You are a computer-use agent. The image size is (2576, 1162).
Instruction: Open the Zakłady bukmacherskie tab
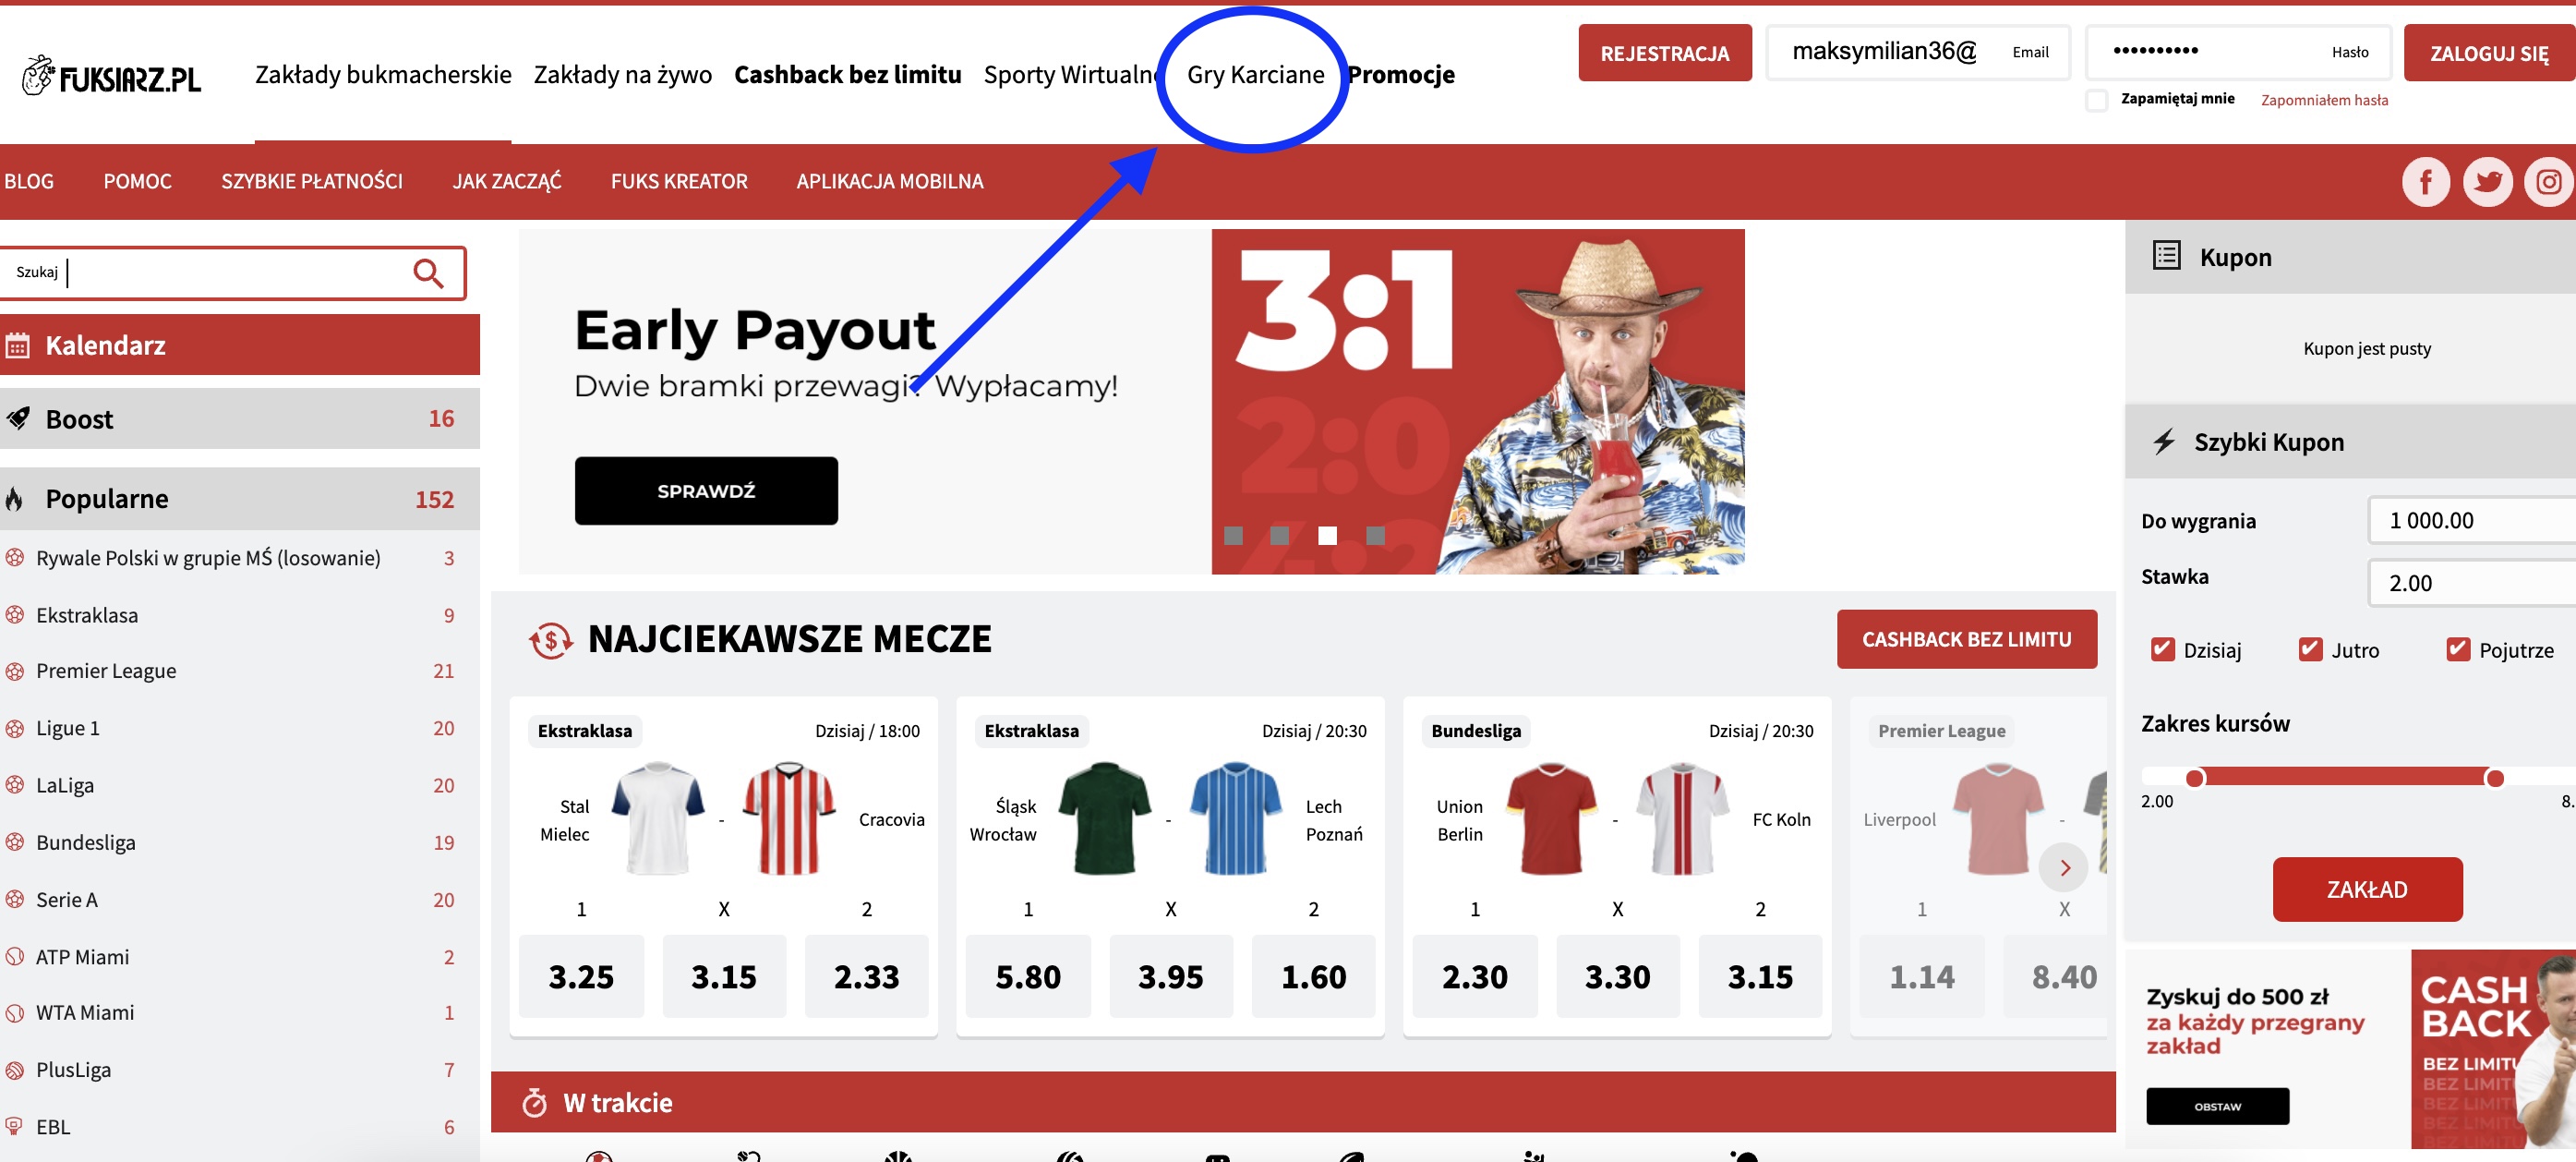pos(383,75)
